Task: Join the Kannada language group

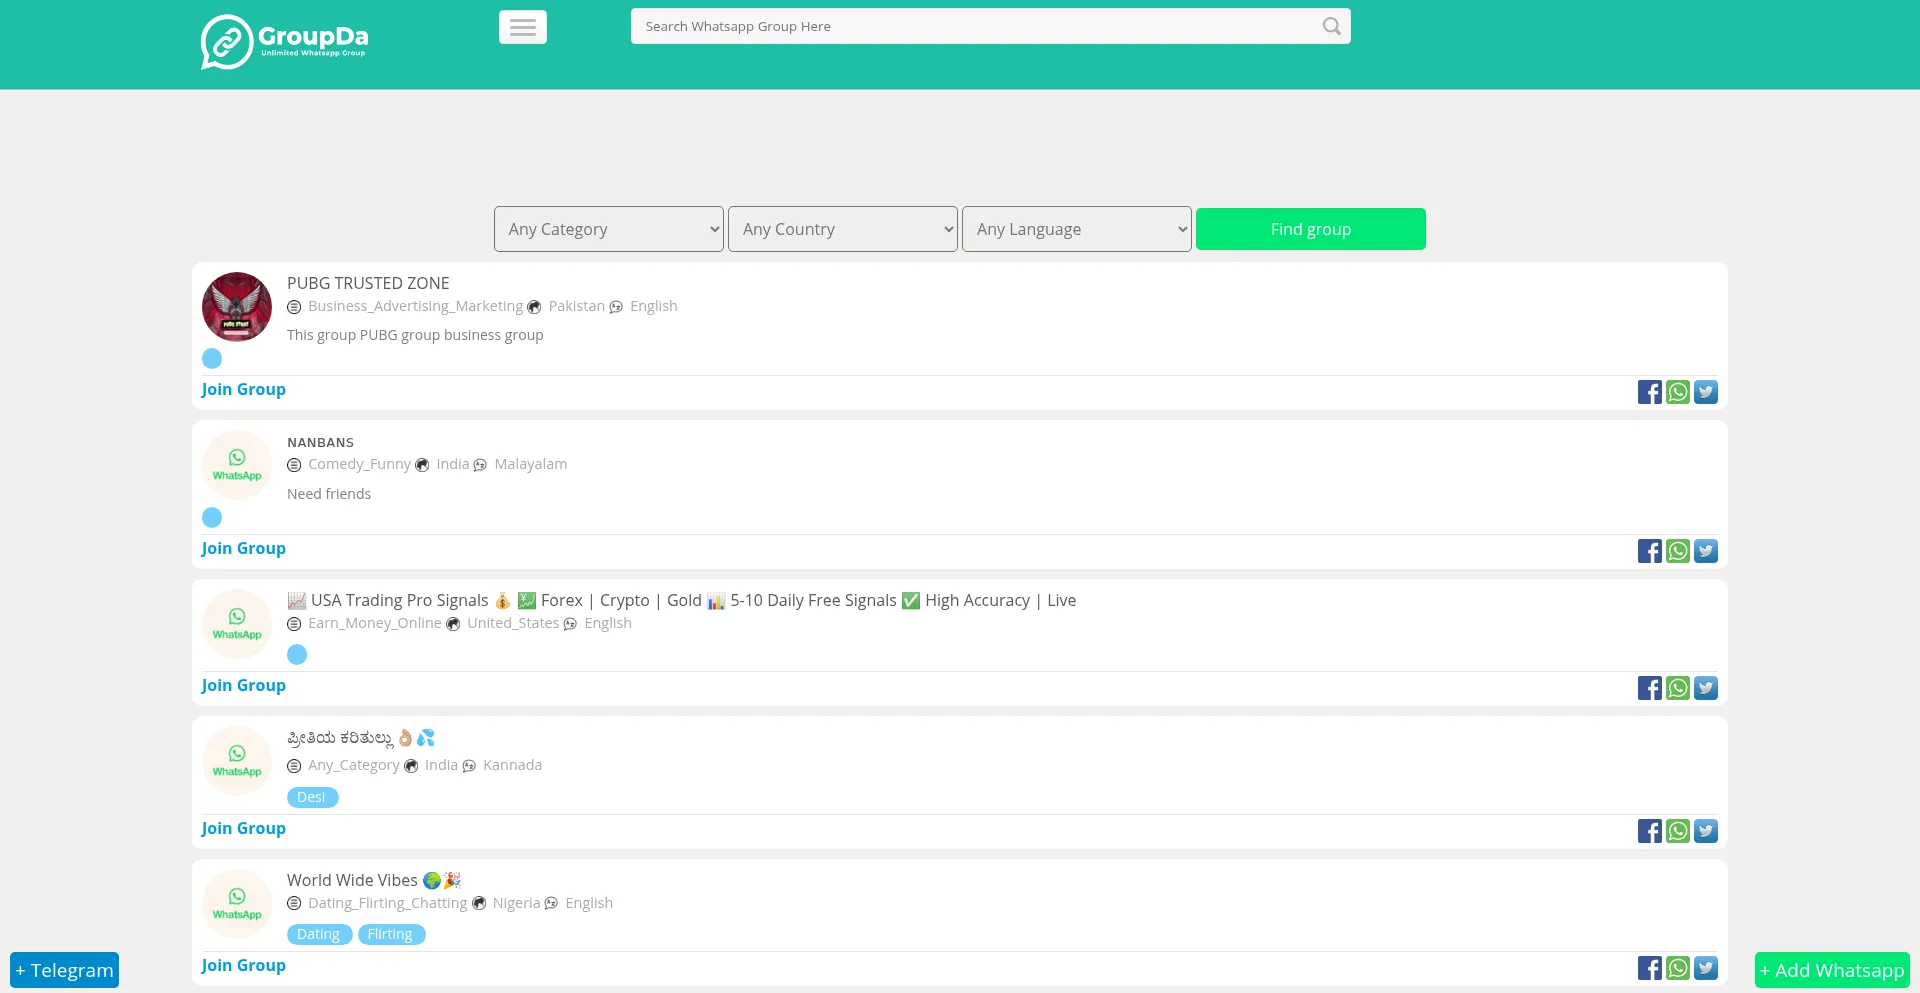Action: pos(243,828)
